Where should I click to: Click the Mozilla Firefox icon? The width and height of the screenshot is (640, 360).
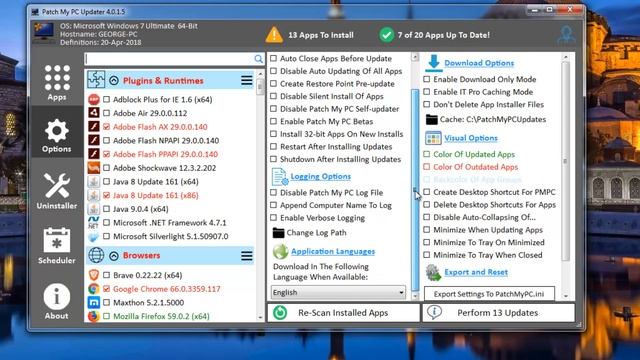(x=94, y=316)
